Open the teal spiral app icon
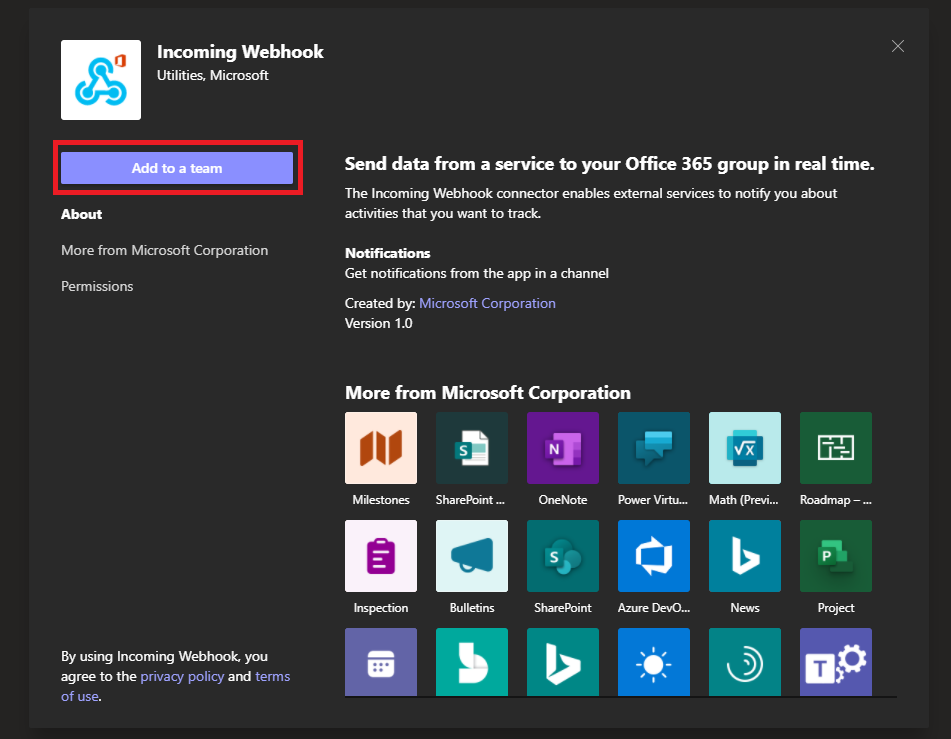 (x=745, y=662)
